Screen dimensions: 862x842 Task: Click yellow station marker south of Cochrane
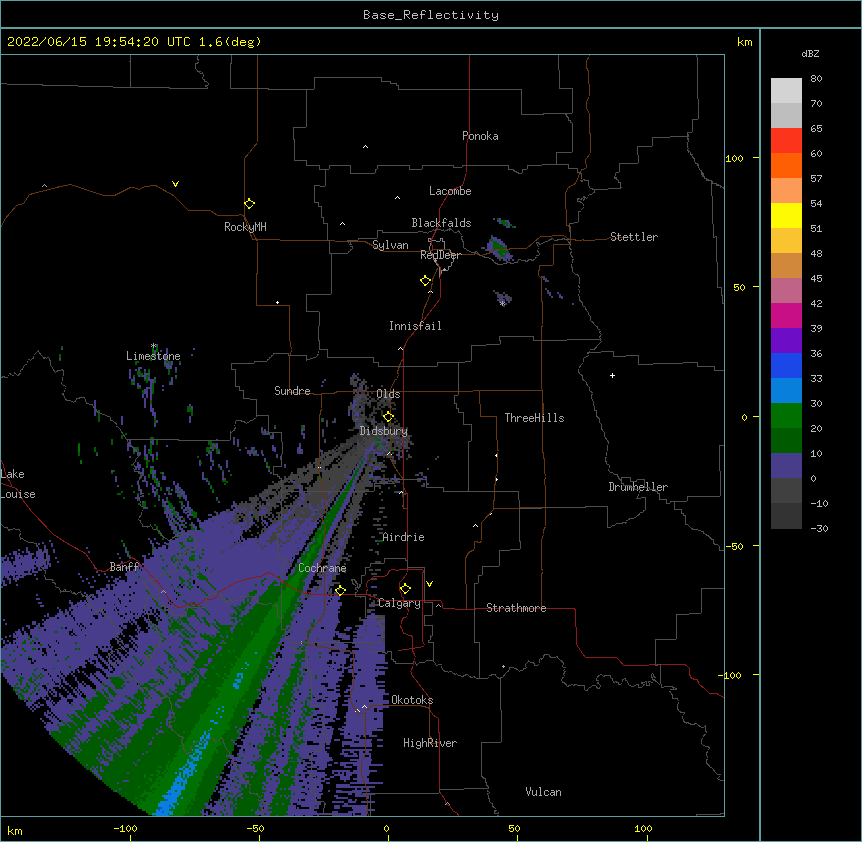coord(340,590)
